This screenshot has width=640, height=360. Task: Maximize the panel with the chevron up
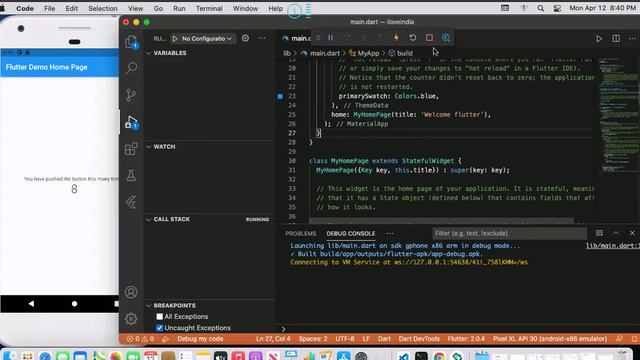point(616,233)
